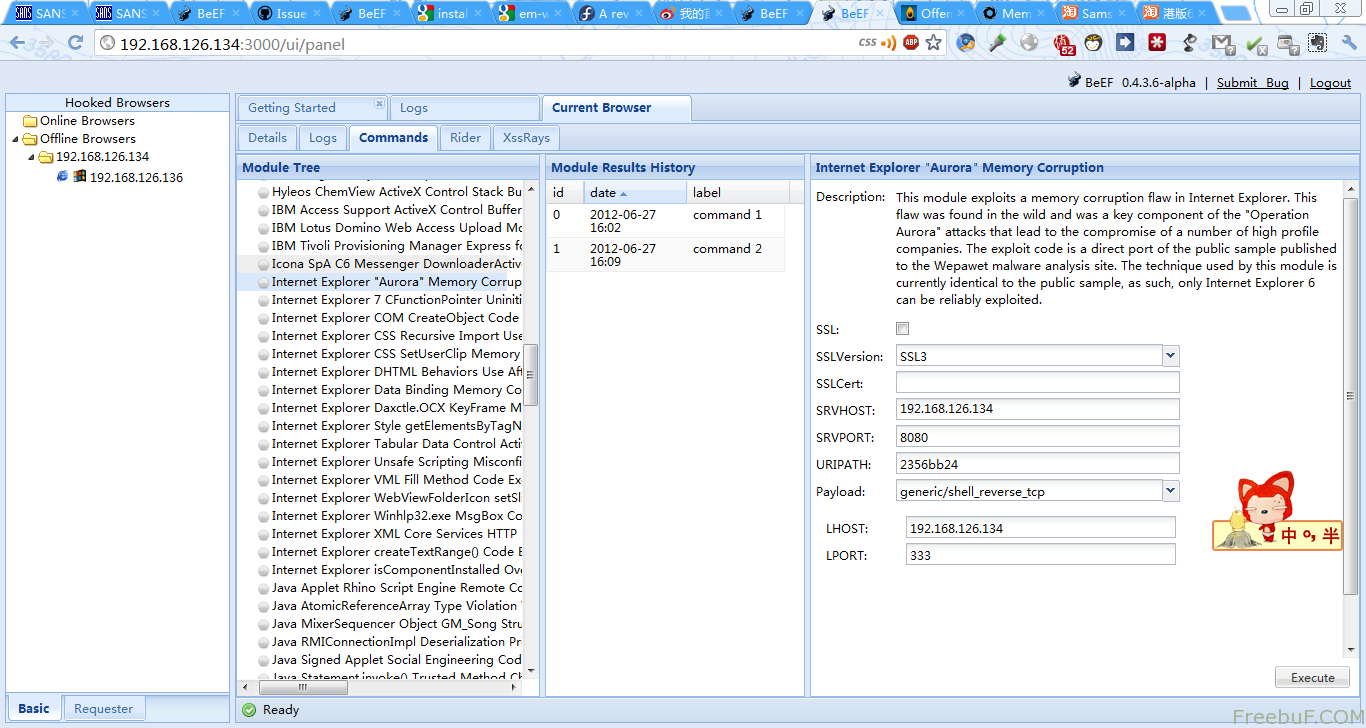Reload the page with the refresh icon
Image resolution: width=1366 pixels, height=728 pixels.
(75, 43)
